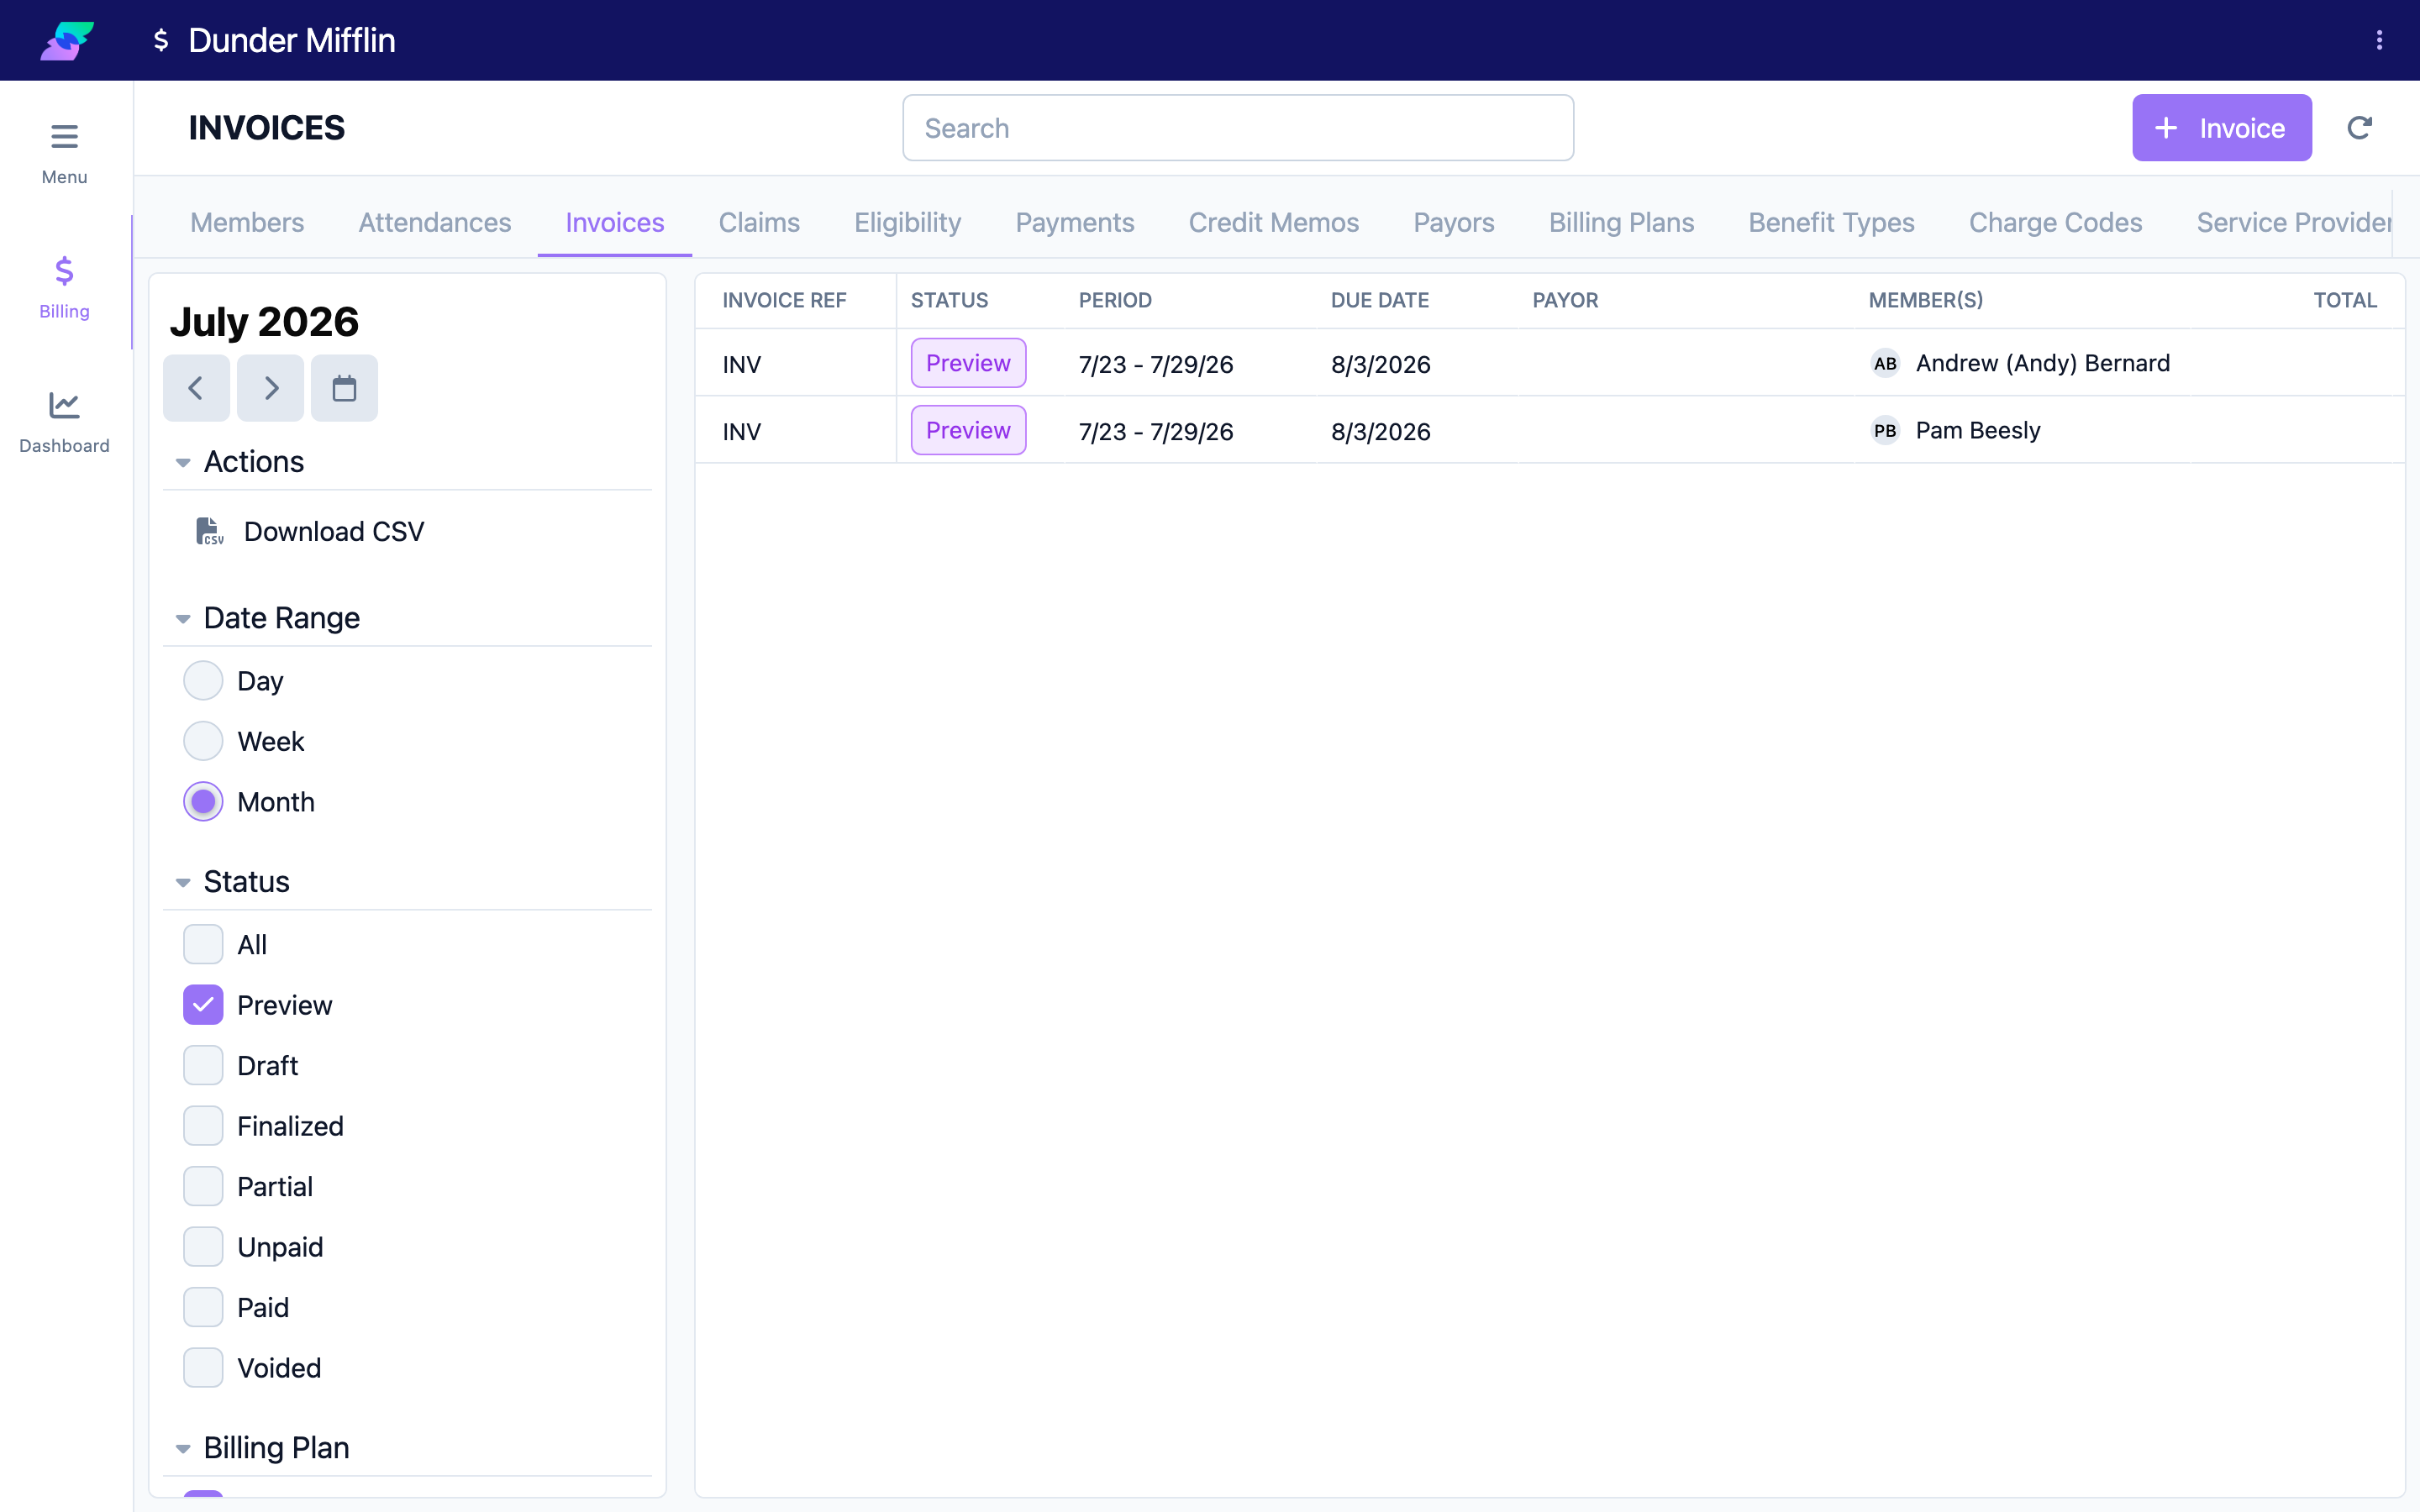The width and height of the screenshot is (2420, 1512).
Task: Check the Draft status filter
Action: pos(203,1065)
